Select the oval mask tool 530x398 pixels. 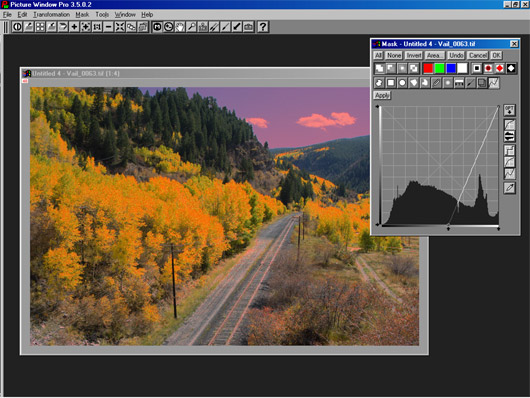[x=402, y=83]
